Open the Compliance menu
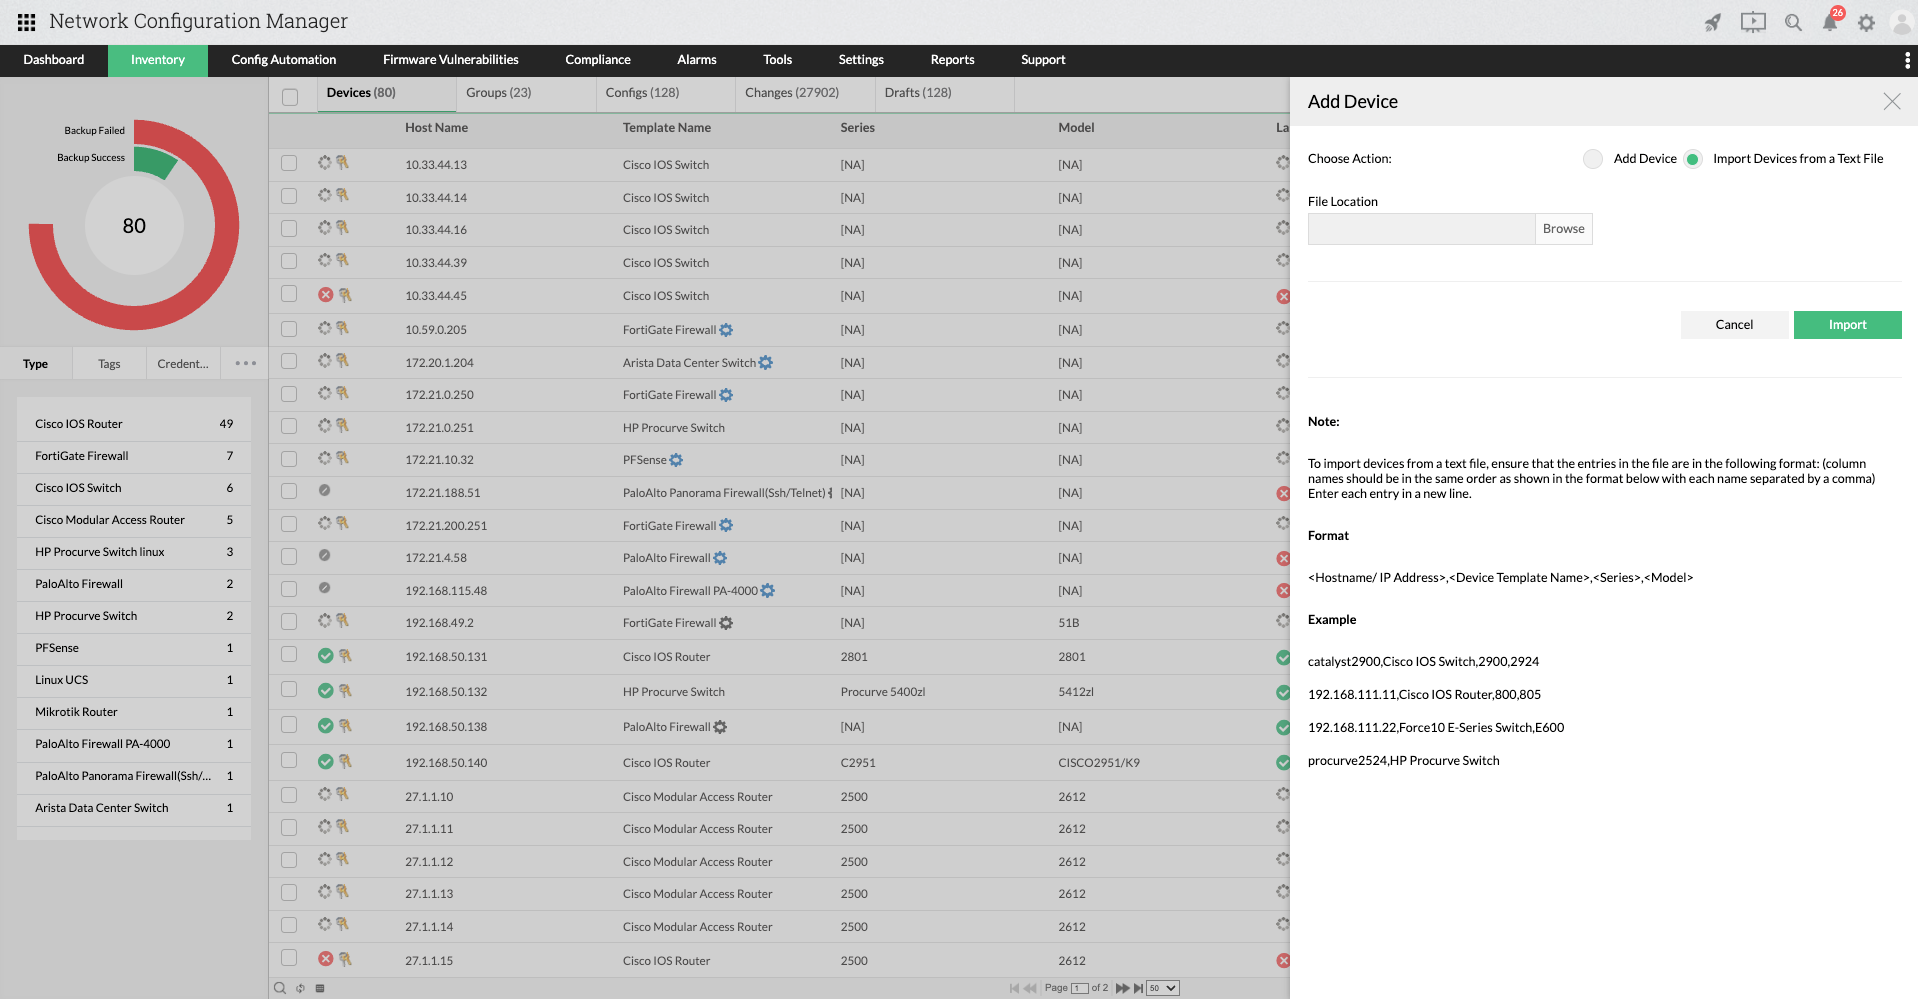The height and width of the screenshot is (999, 1918). pyautogui.click(x=598, y=60)
